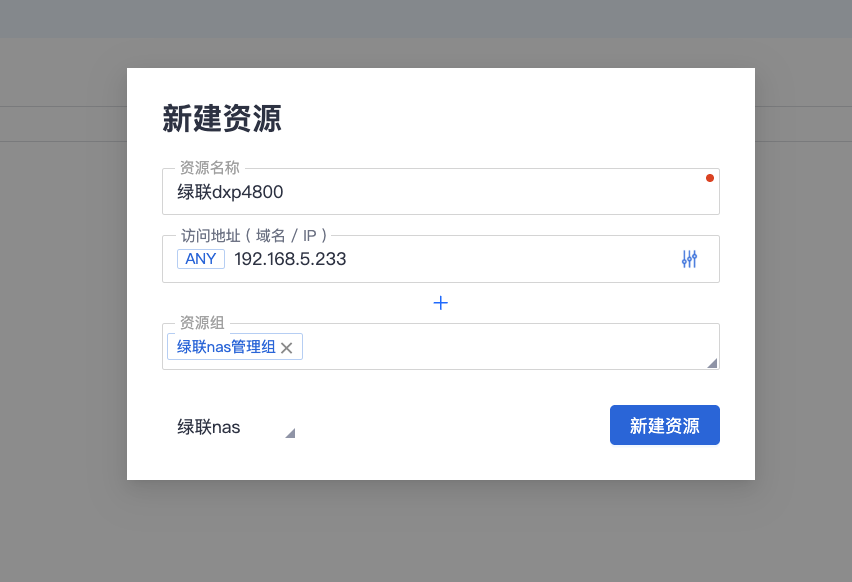
Task: Select the 绿联nas管理组 tag label
Action: click(x=226, y=347)
